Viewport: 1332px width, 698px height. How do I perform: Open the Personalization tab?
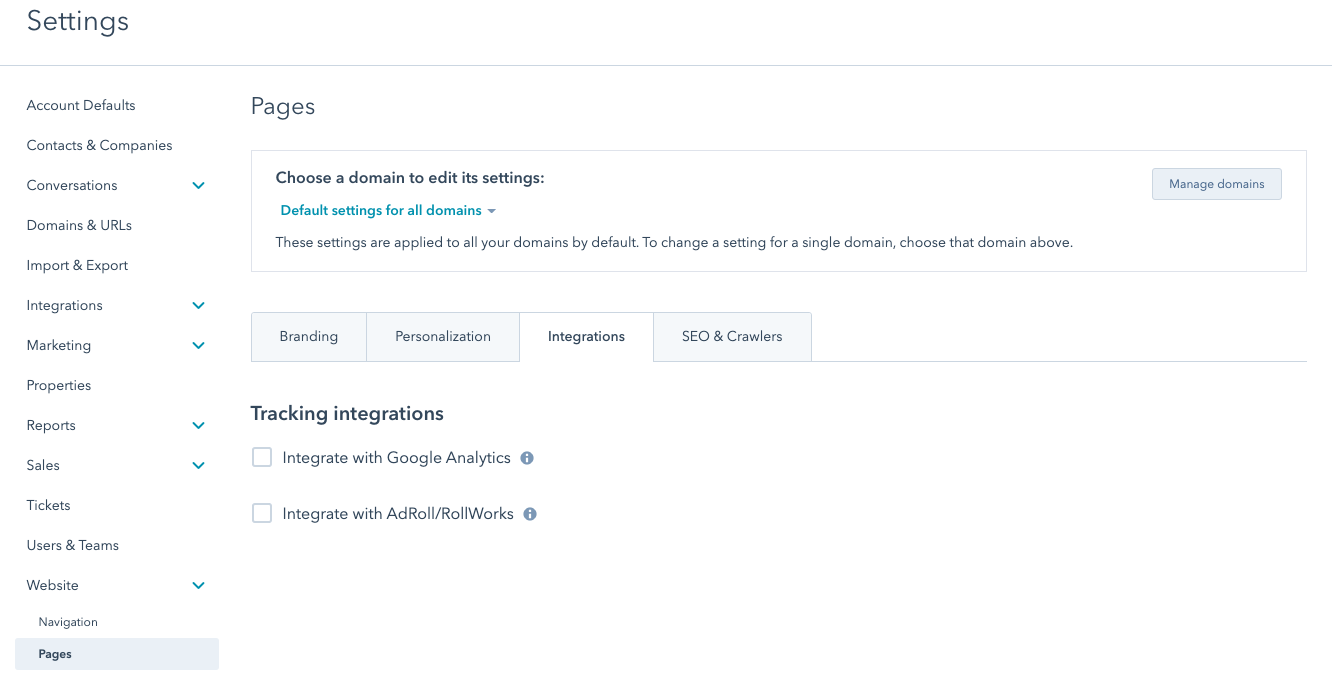(x=442, y=336)
